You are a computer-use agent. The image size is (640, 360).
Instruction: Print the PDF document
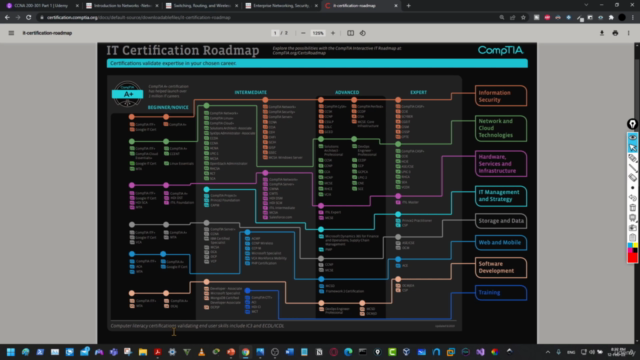click(615, 33)
